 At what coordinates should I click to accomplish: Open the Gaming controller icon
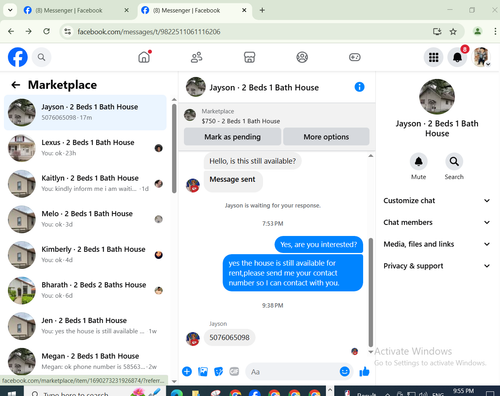(354, 57)
